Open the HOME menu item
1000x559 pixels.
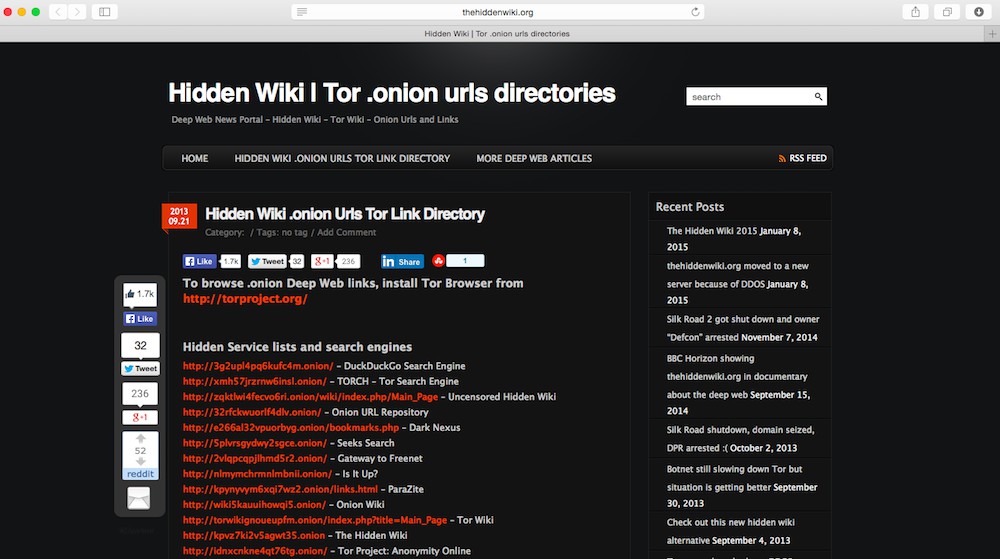coord(195,158)
